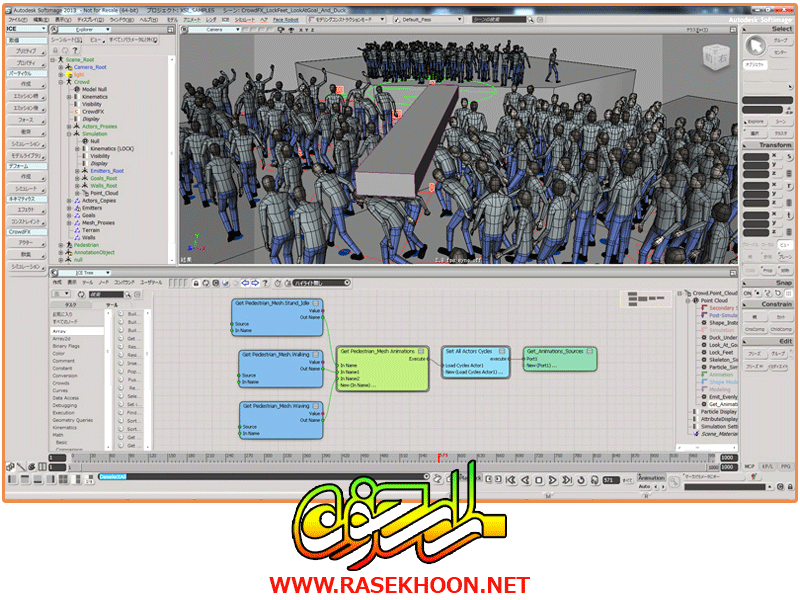Click the Animation button in the playback bar
The width and height of the screenshot is (800, 600).
click(x=652, y=478)
